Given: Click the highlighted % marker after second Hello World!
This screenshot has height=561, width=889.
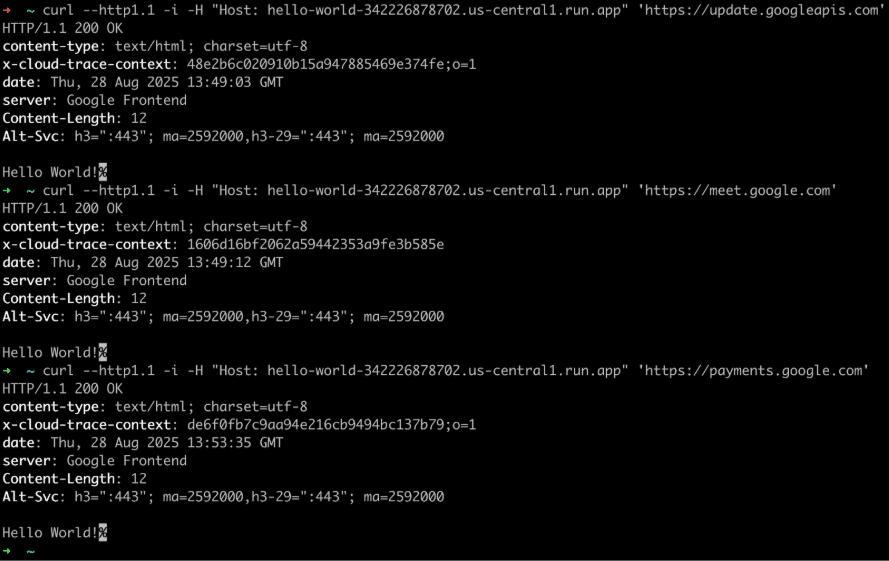Looking at the screenshot, I should (103, 352).
